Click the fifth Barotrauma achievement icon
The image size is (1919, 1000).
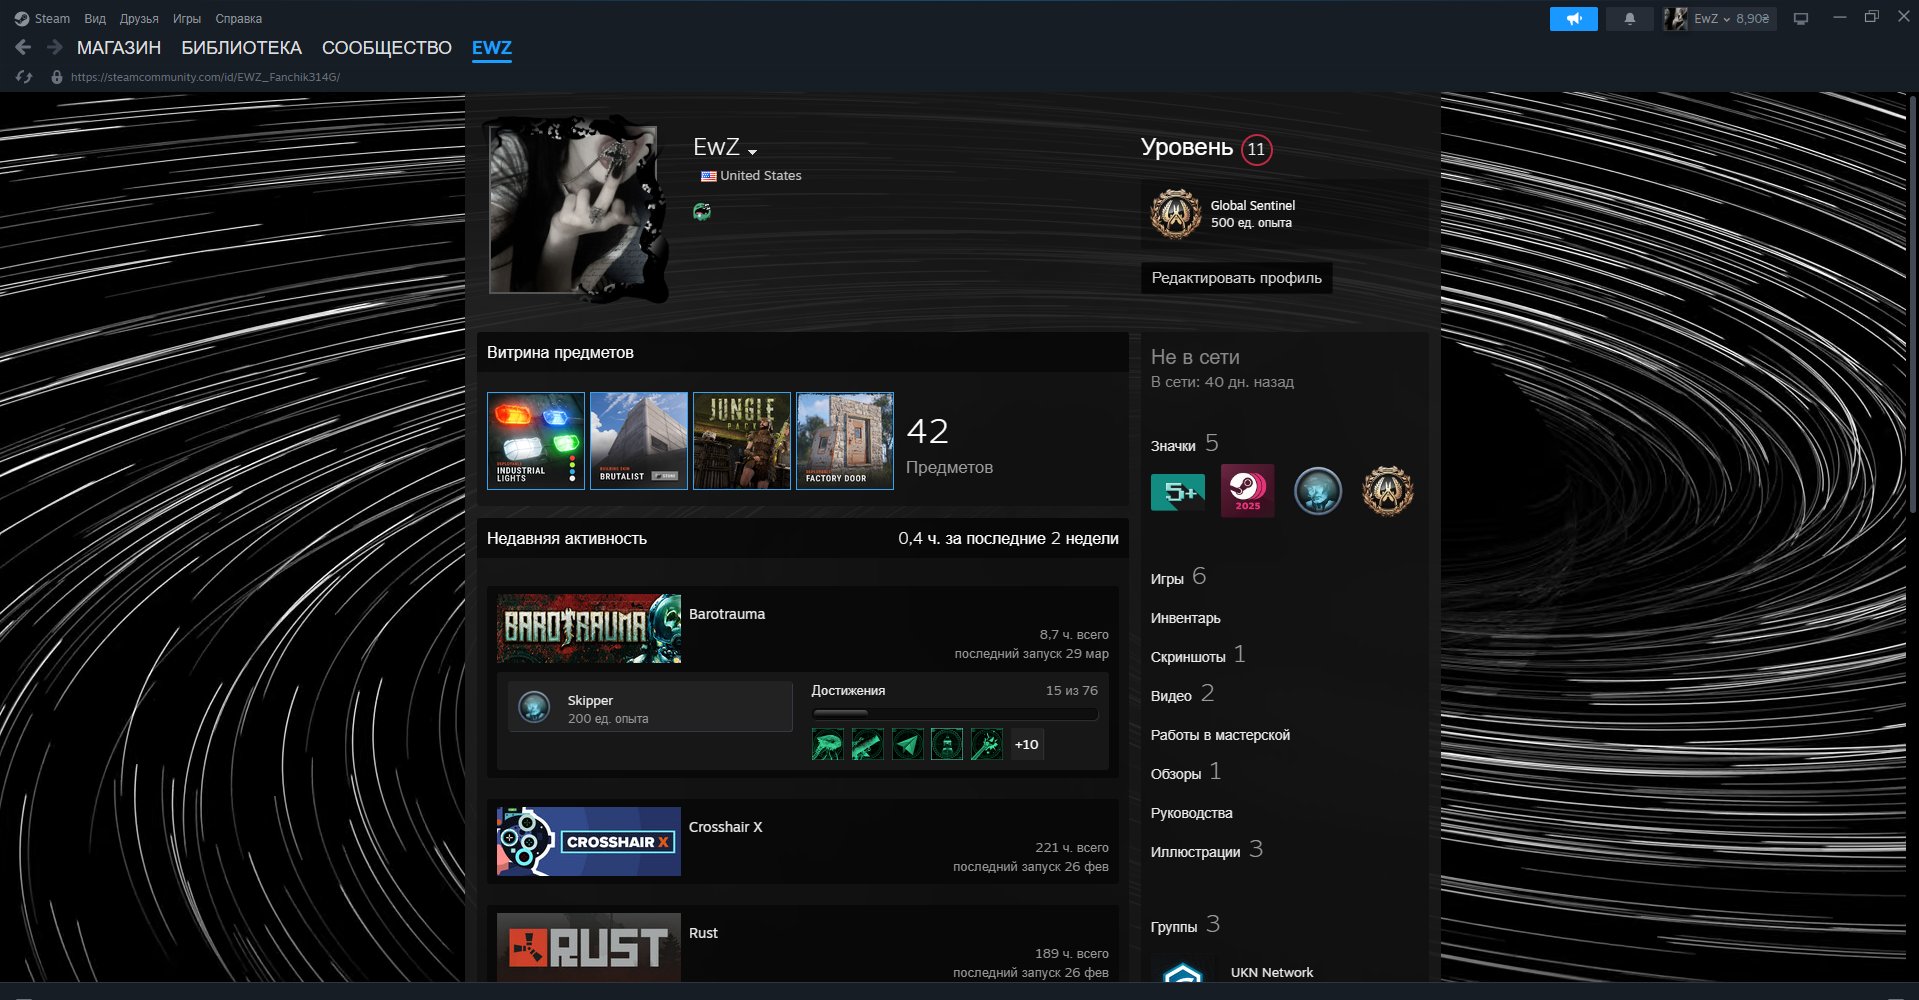(987, 744)
